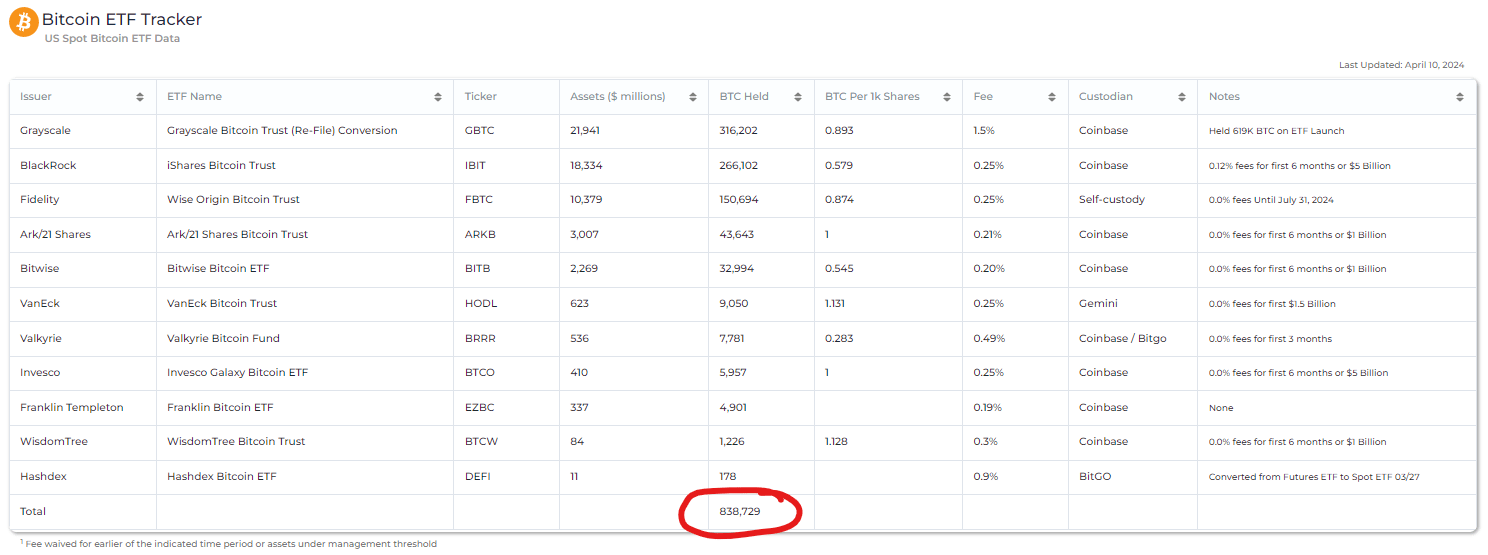Image resolution: width=1488 pixels, height=555 pixels.
Task: Sort by Fee column arrows
Action: tap(1052, 97)
